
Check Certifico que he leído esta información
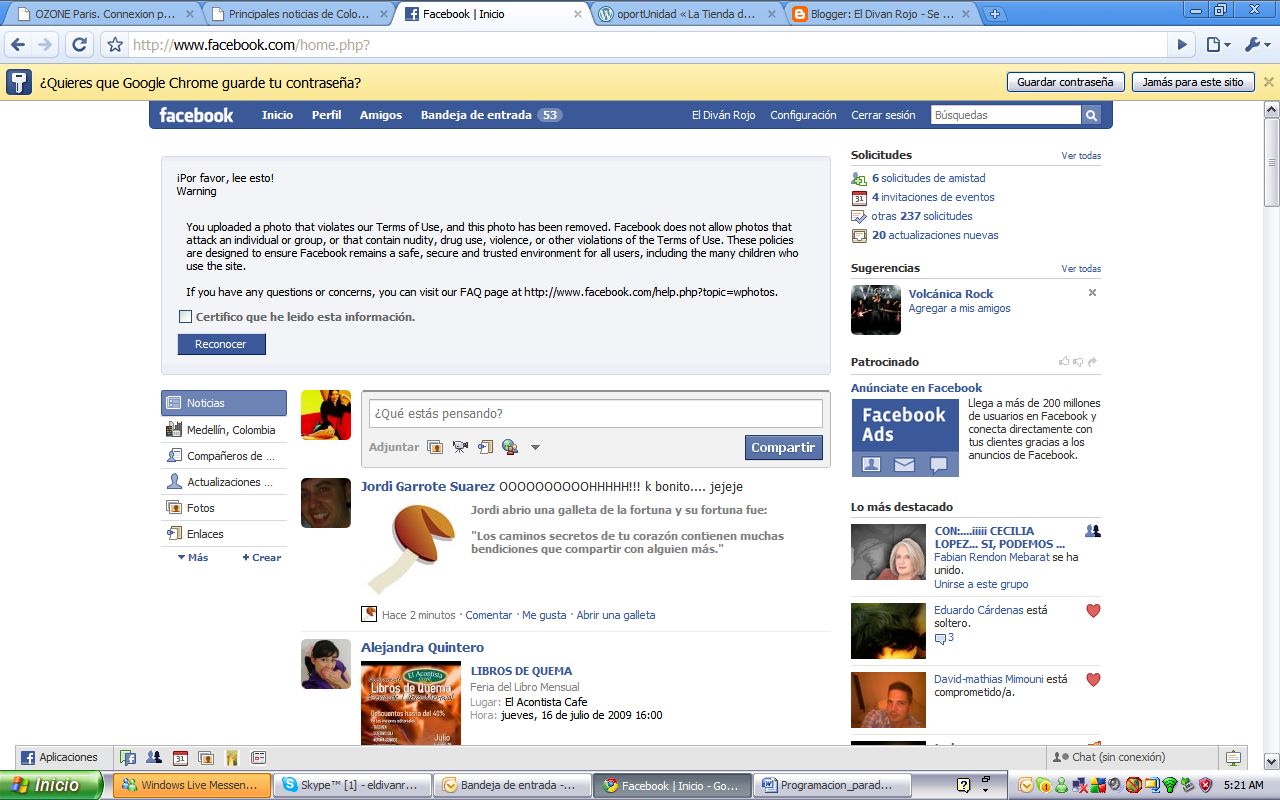pyautogui.click(x=185, y=317)
